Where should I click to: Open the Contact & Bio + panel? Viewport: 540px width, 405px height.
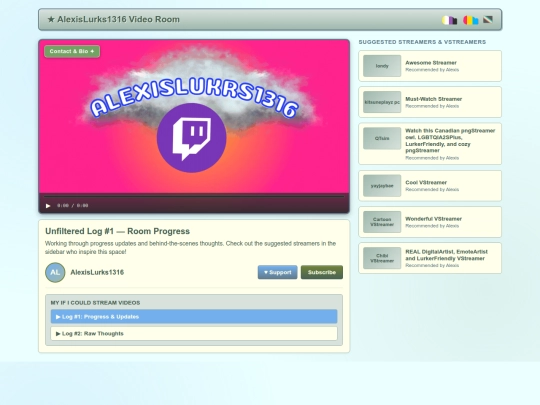(72, 51)
